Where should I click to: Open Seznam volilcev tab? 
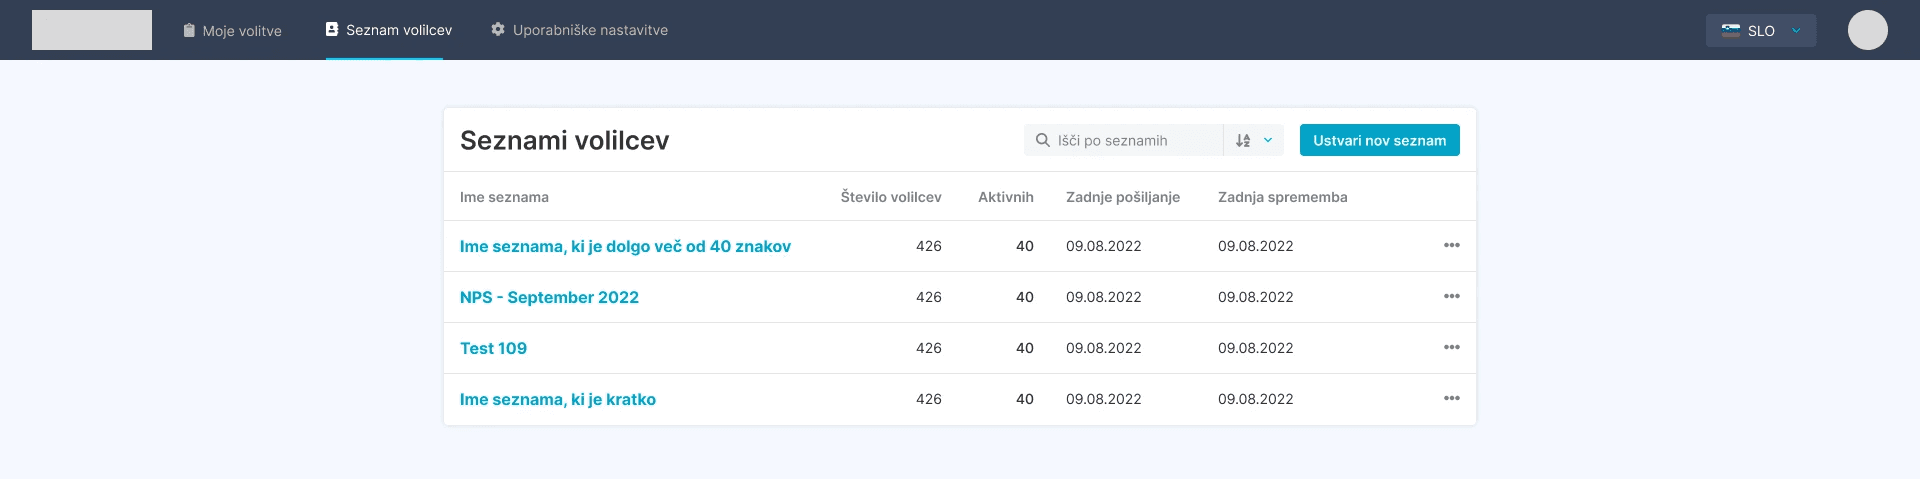389,30
